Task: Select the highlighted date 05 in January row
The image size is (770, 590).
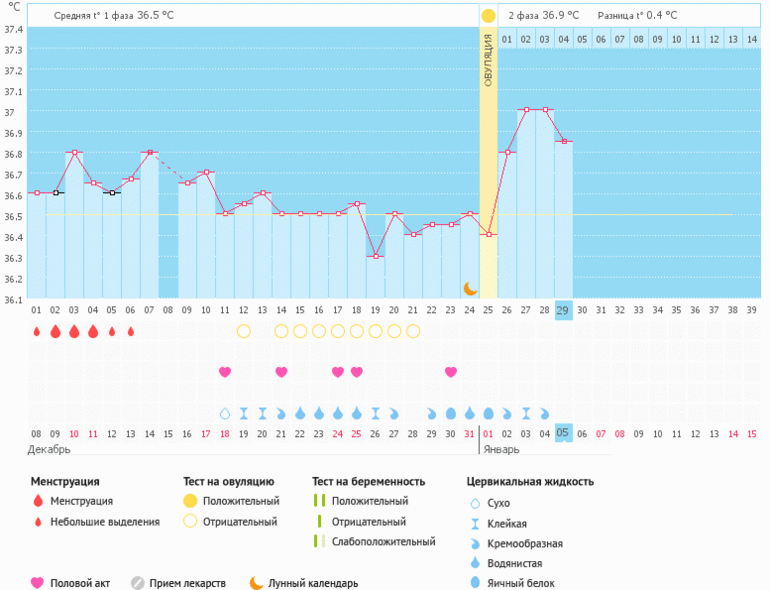Action: click(563, 433)
